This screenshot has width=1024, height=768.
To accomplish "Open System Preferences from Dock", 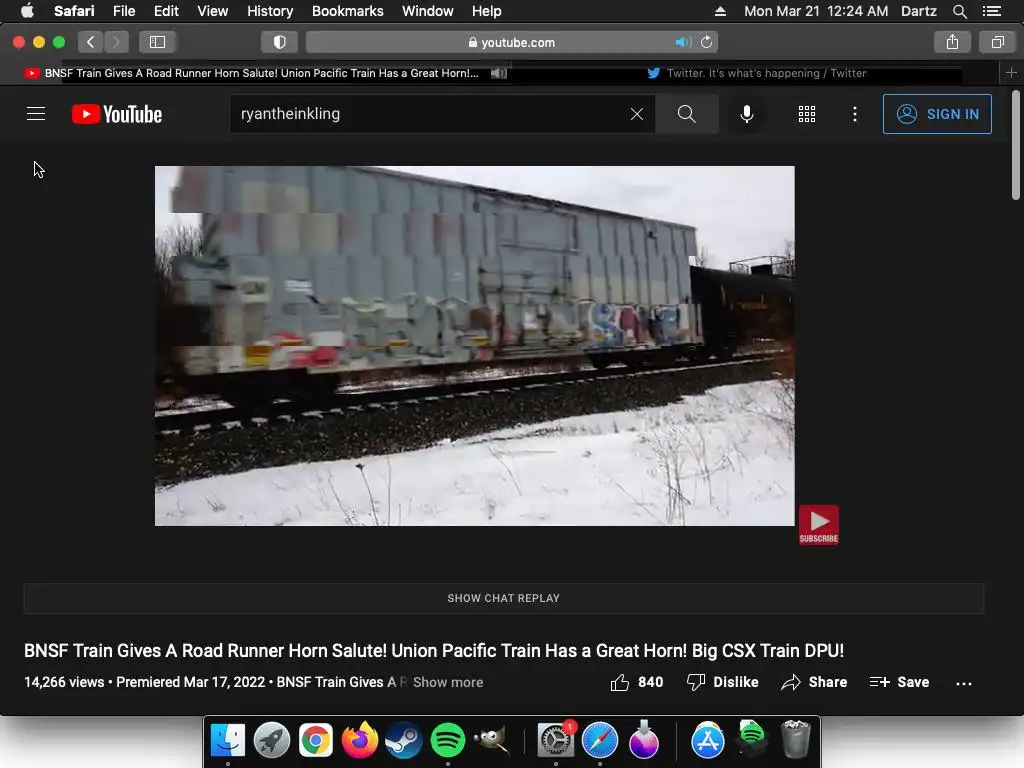I will click(556, 741).
